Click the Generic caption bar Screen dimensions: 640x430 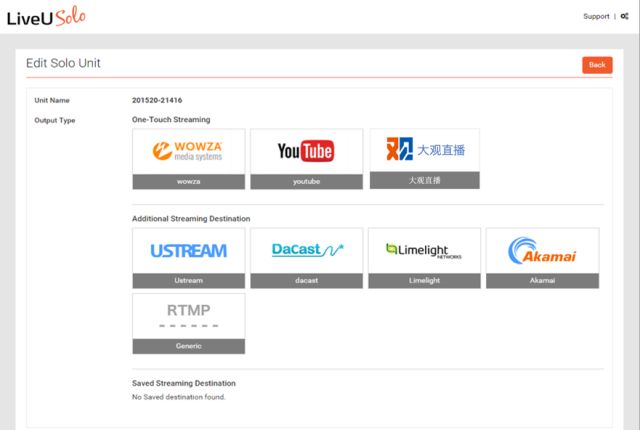pos(189,346)
